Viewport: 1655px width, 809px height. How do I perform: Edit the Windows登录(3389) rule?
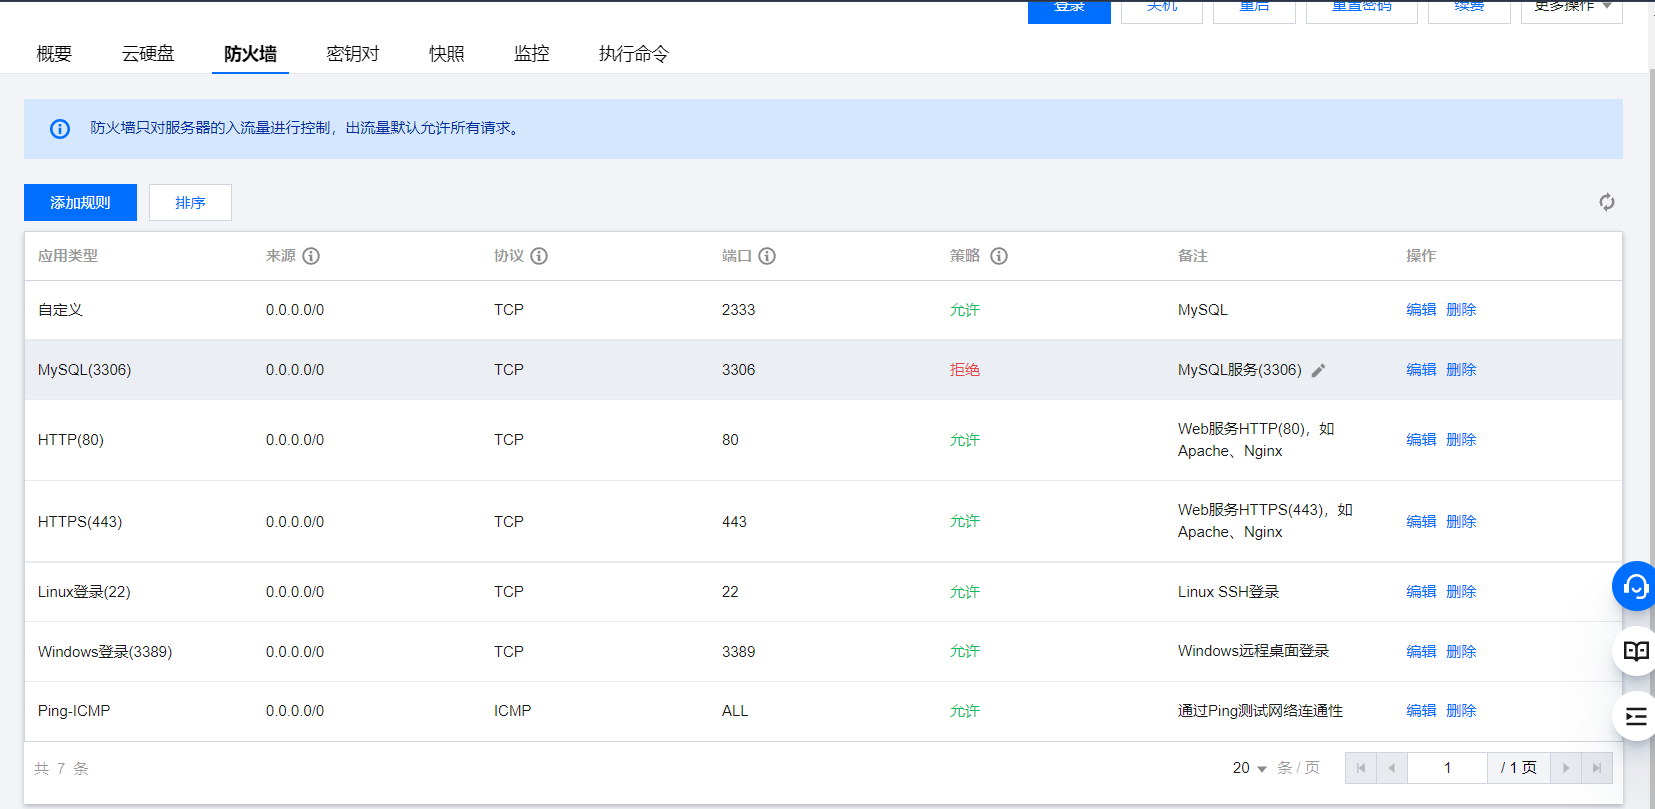coord(1421,652)
